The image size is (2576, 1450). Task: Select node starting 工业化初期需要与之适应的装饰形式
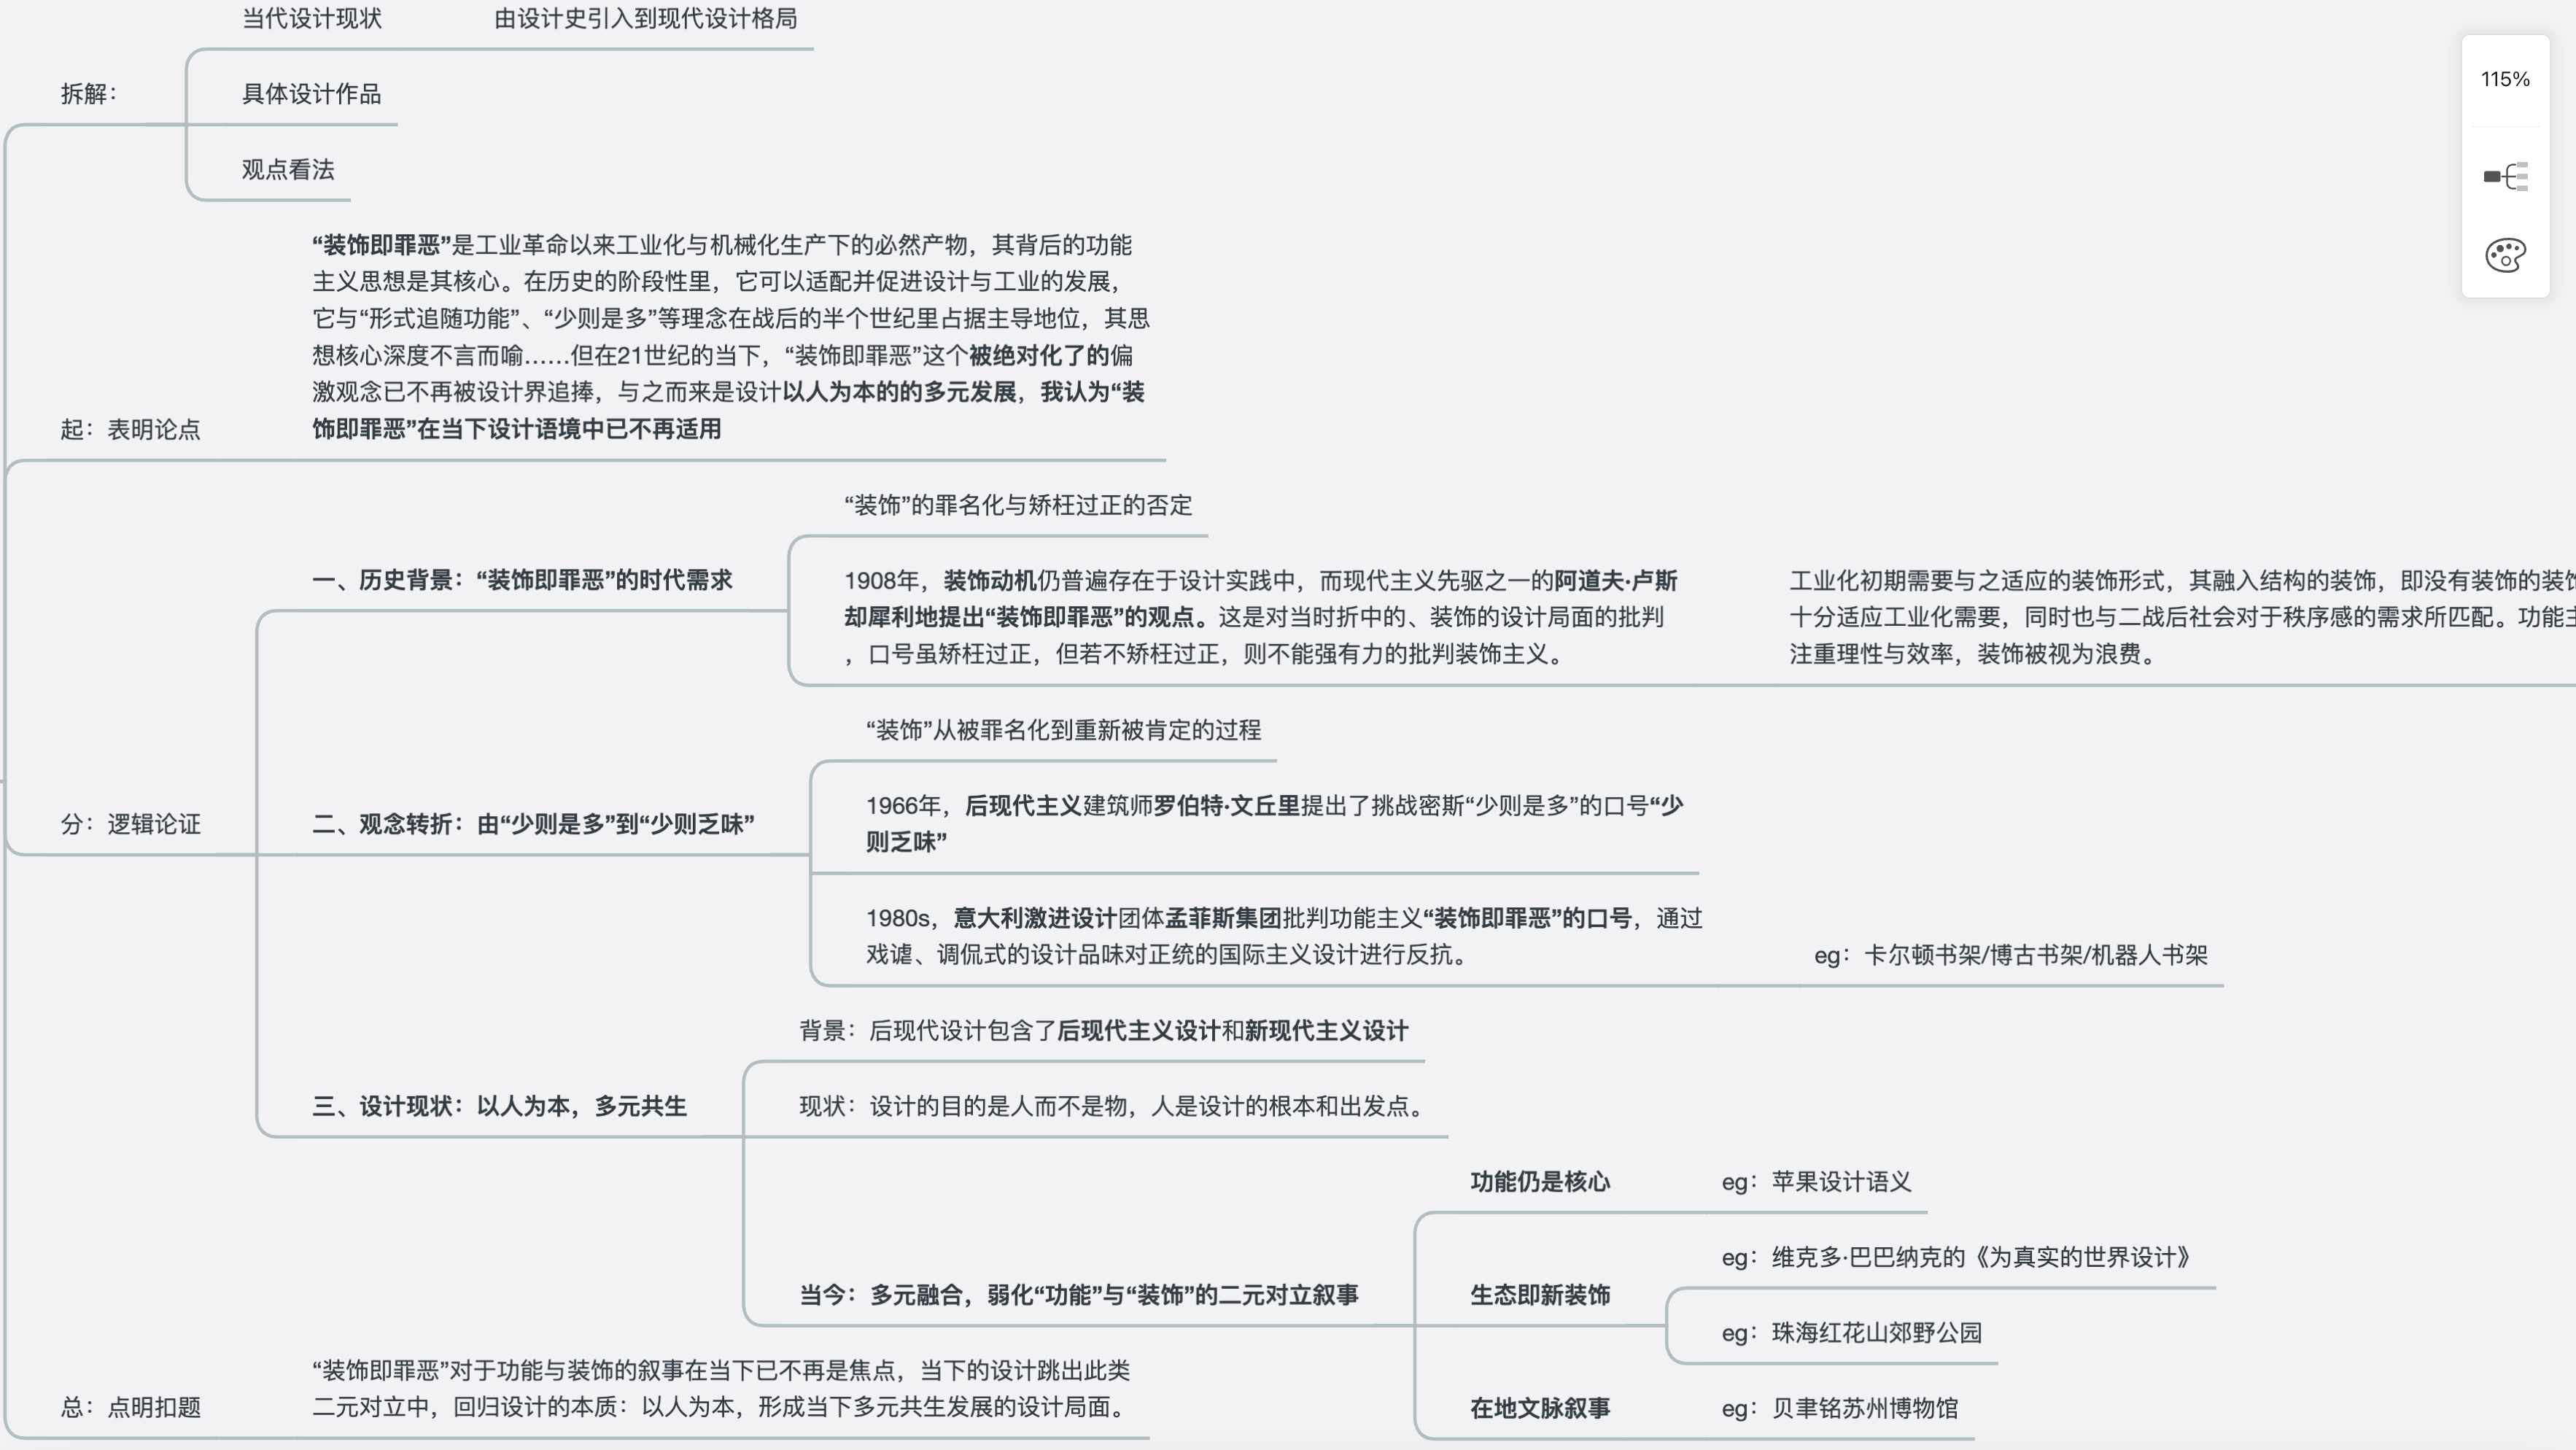[2182, 617]
